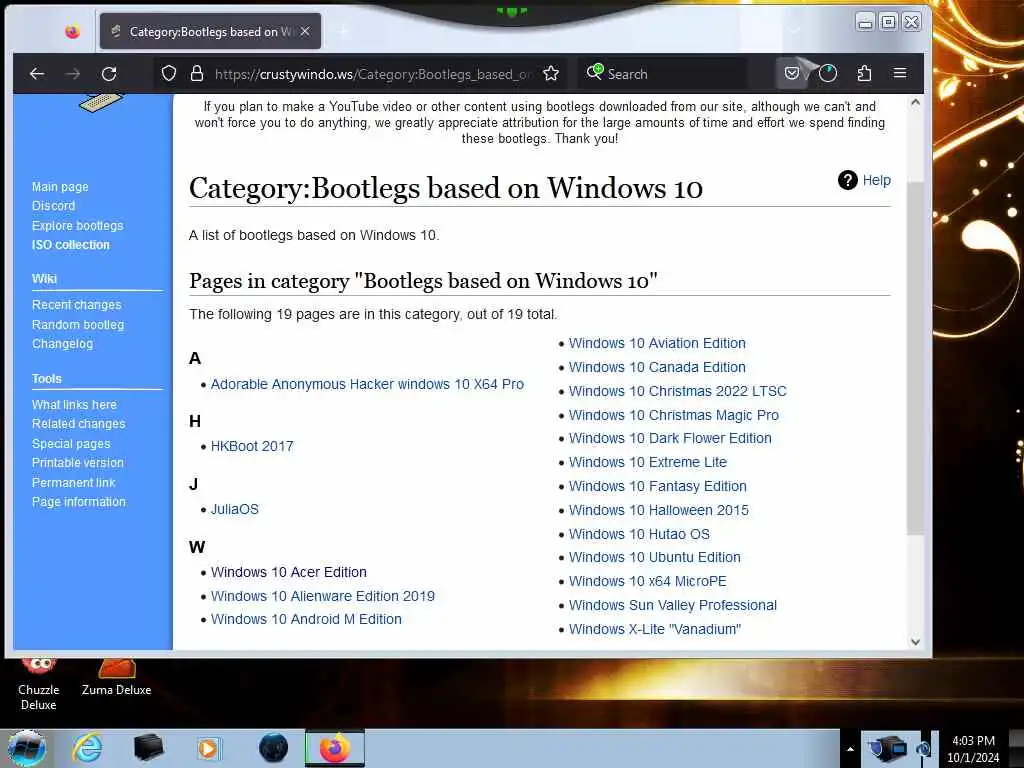Viewport: 1024px width, 768px height.
Task: Open Special pages link
Action: (71, 443)
